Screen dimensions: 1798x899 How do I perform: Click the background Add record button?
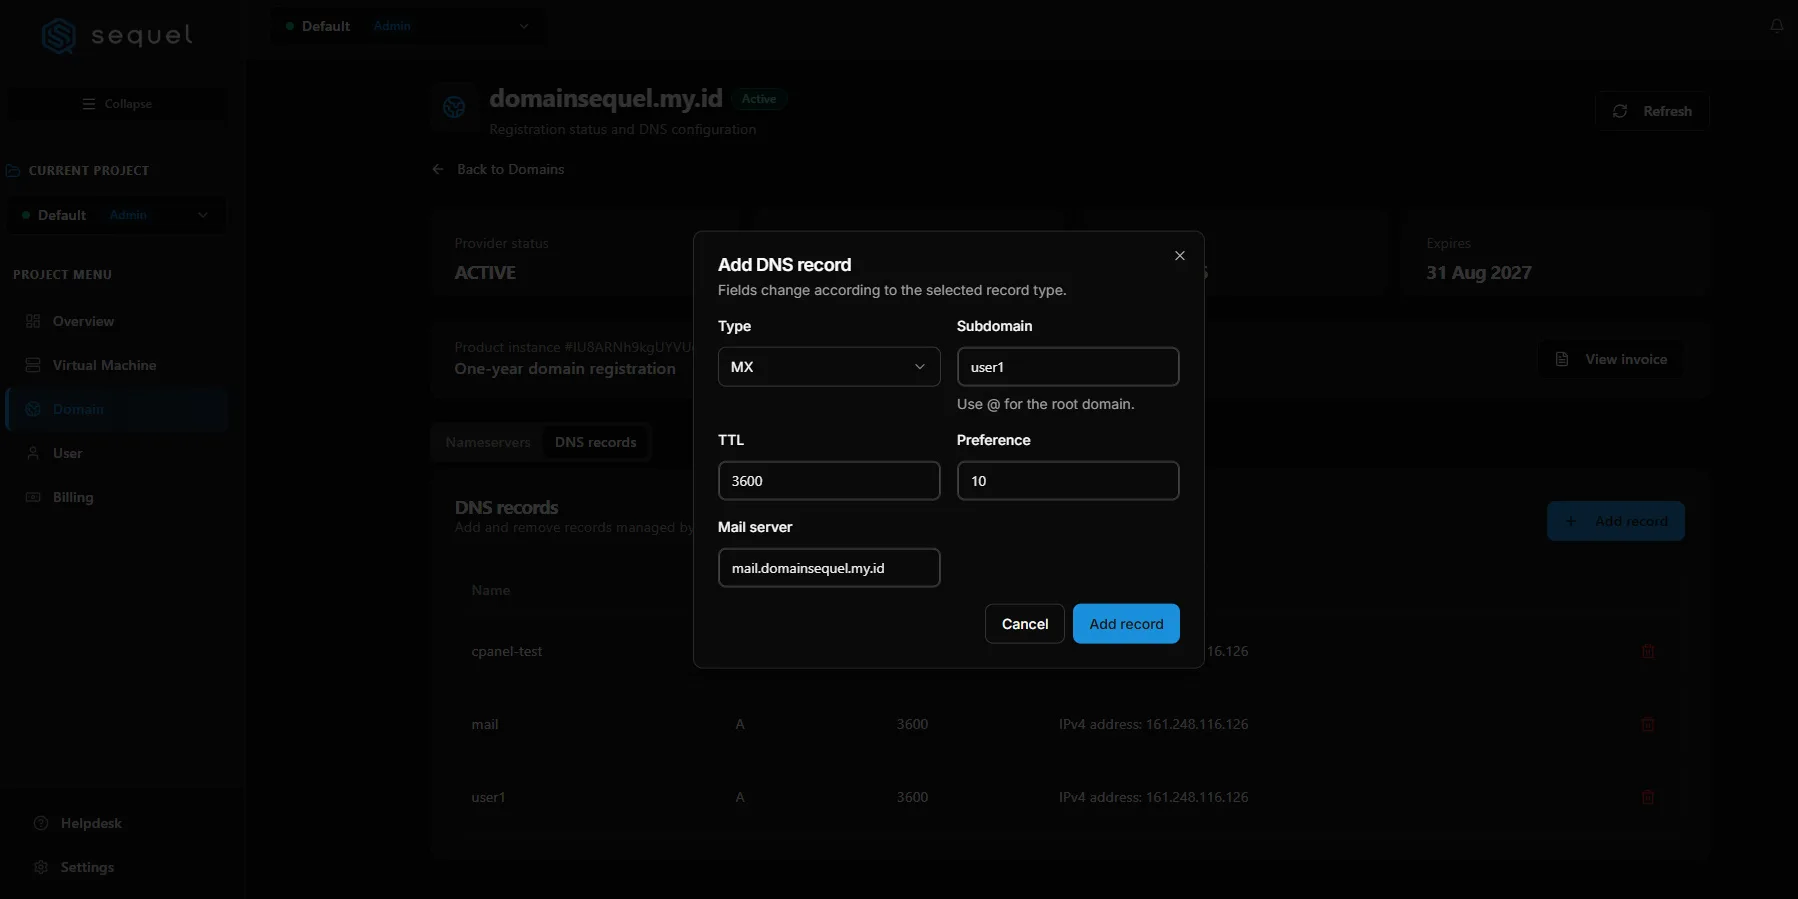(x=1616, y=521)
